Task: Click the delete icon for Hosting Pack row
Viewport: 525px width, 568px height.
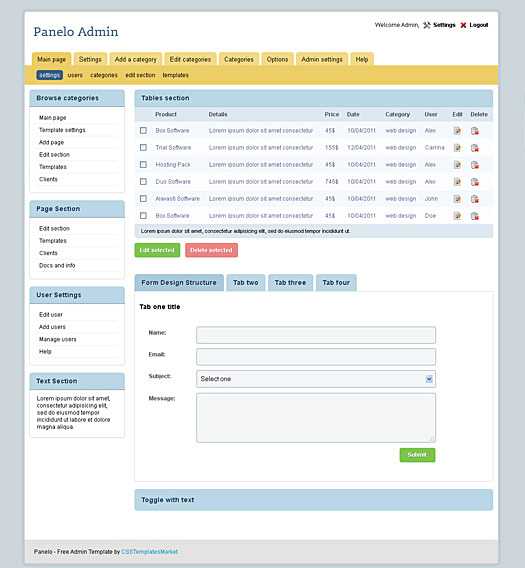Action: tap(475, 165)
